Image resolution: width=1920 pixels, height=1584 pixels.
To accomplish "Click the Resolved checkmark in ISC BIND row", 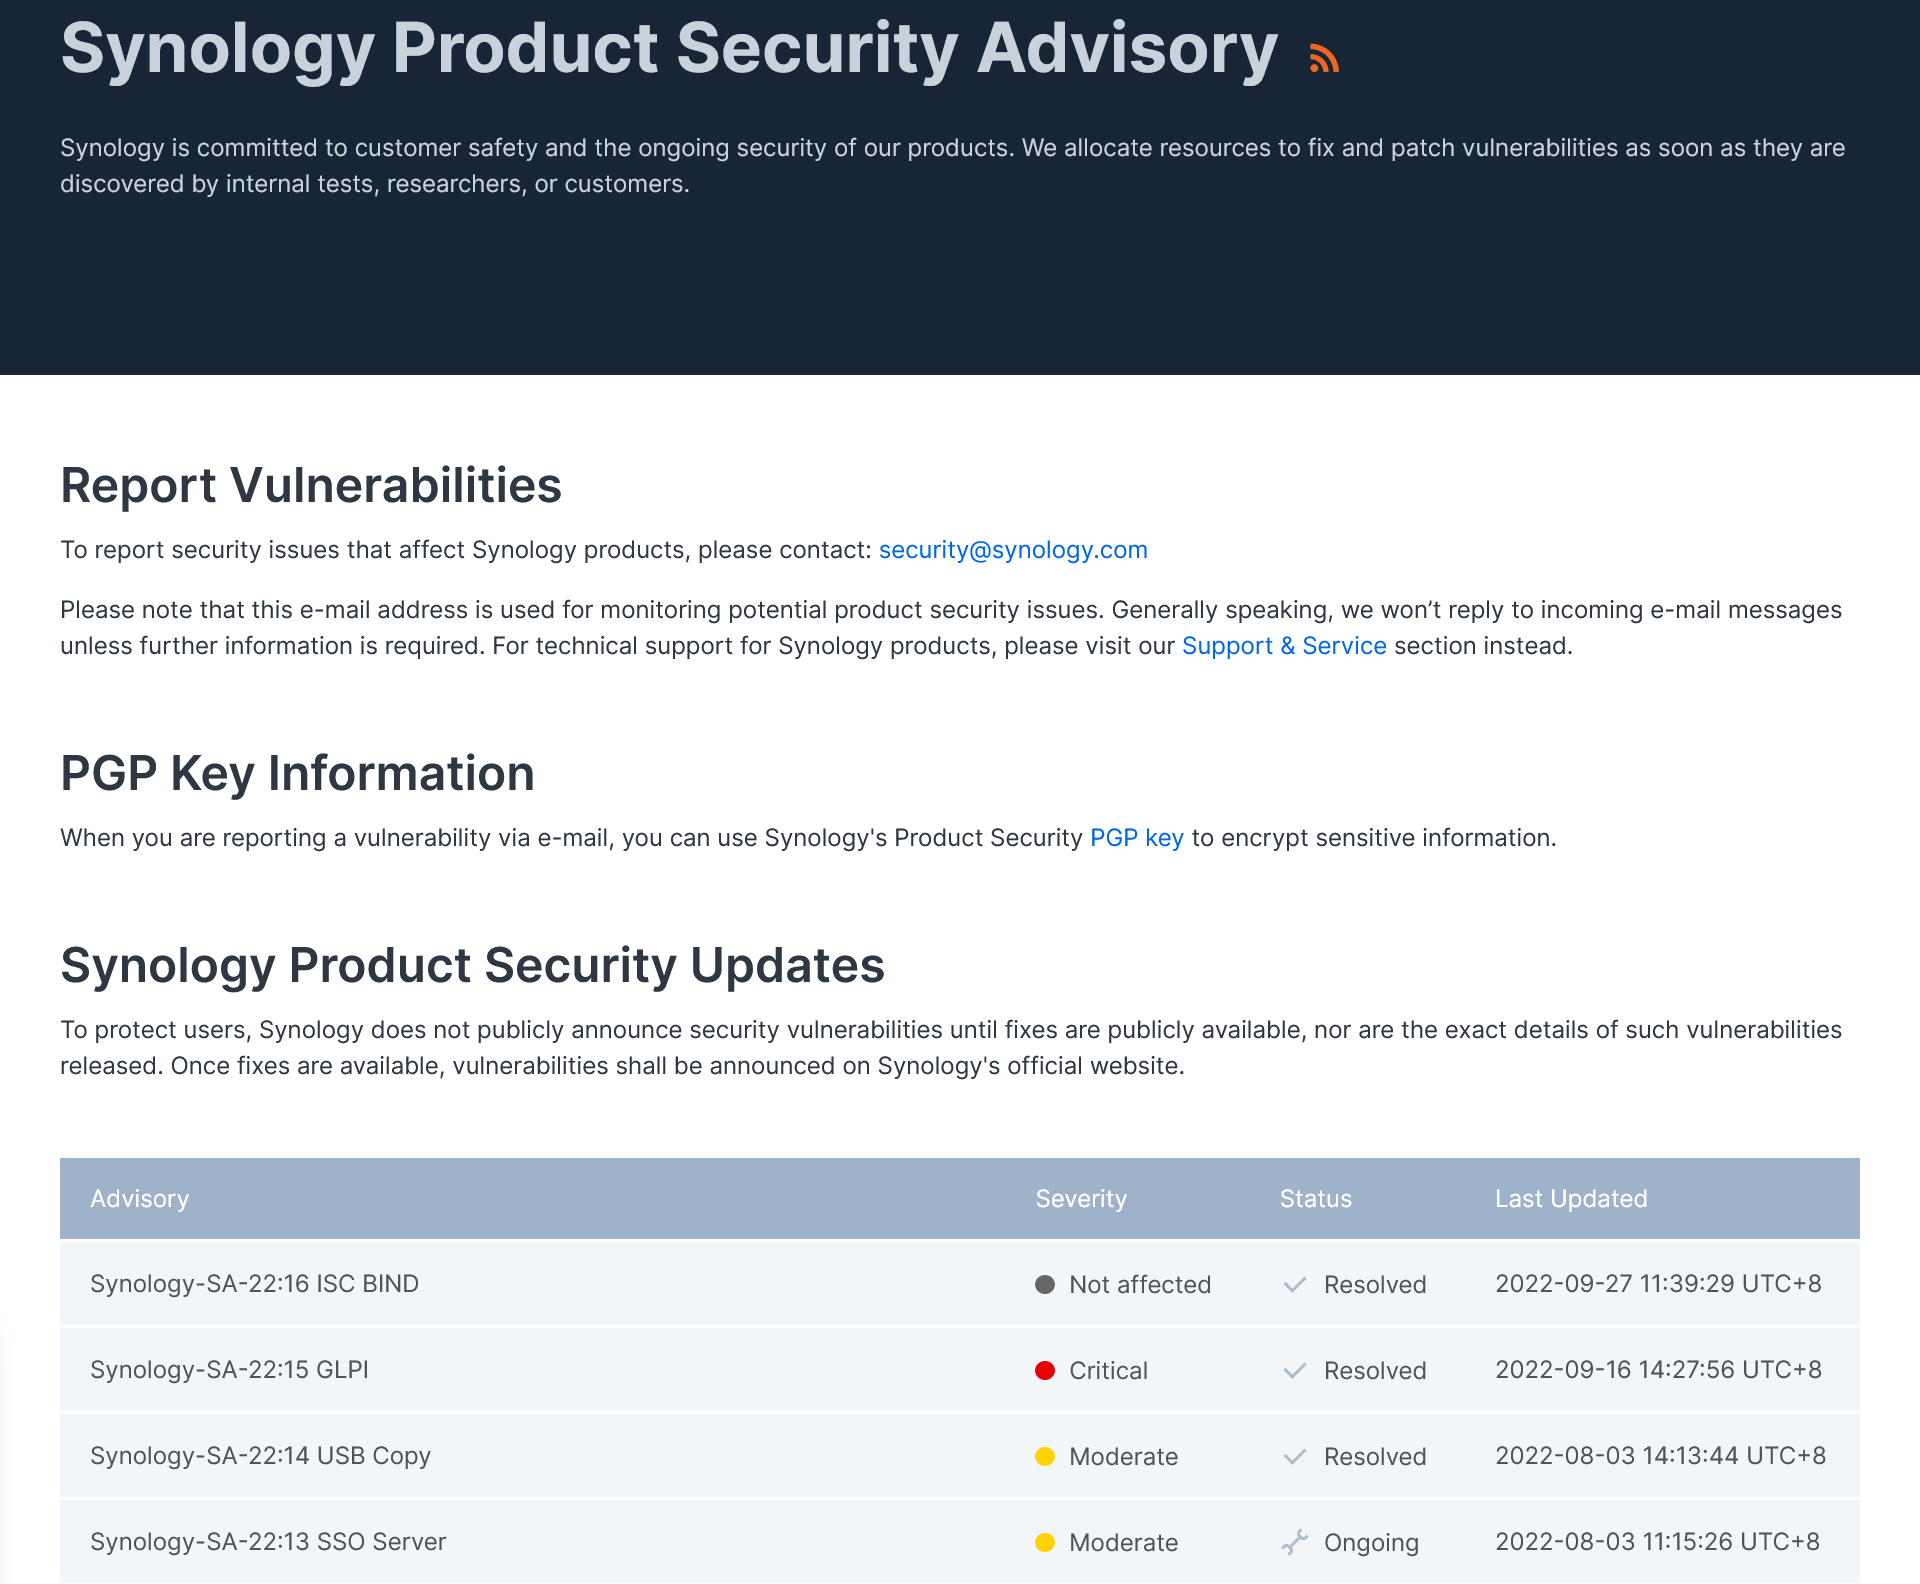I will pos(1295,1285).
